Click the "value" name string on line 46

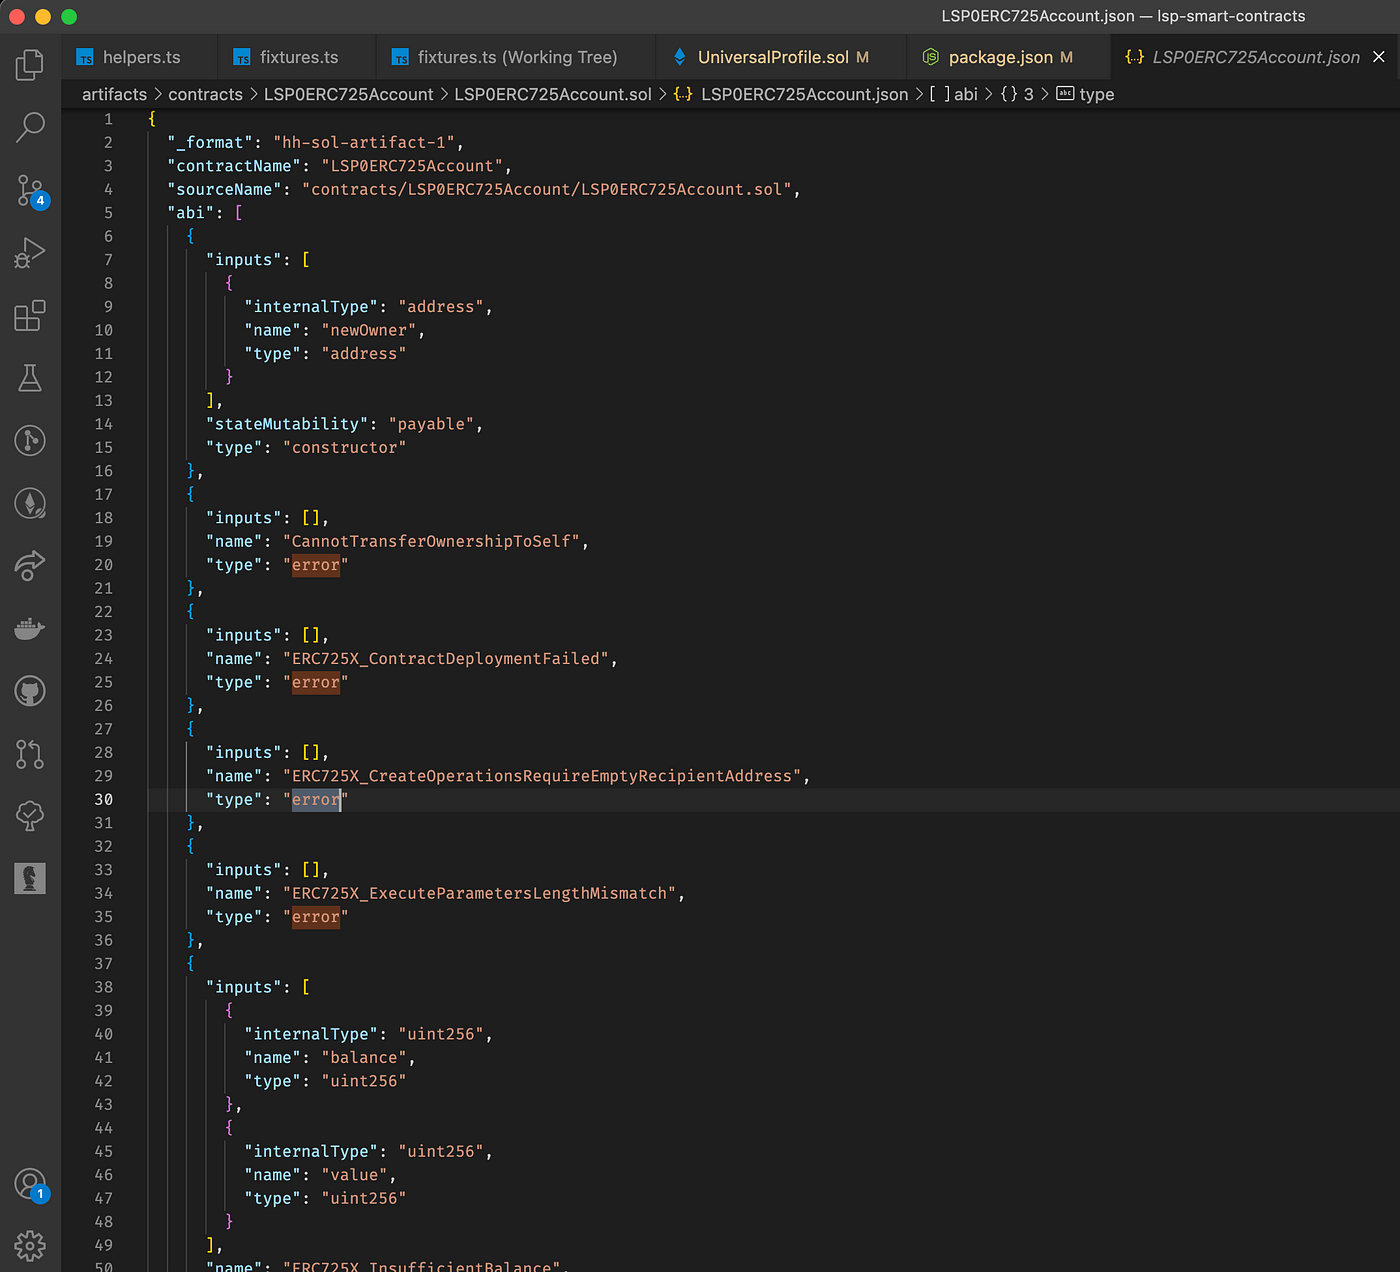click(x=355, y=1175)
